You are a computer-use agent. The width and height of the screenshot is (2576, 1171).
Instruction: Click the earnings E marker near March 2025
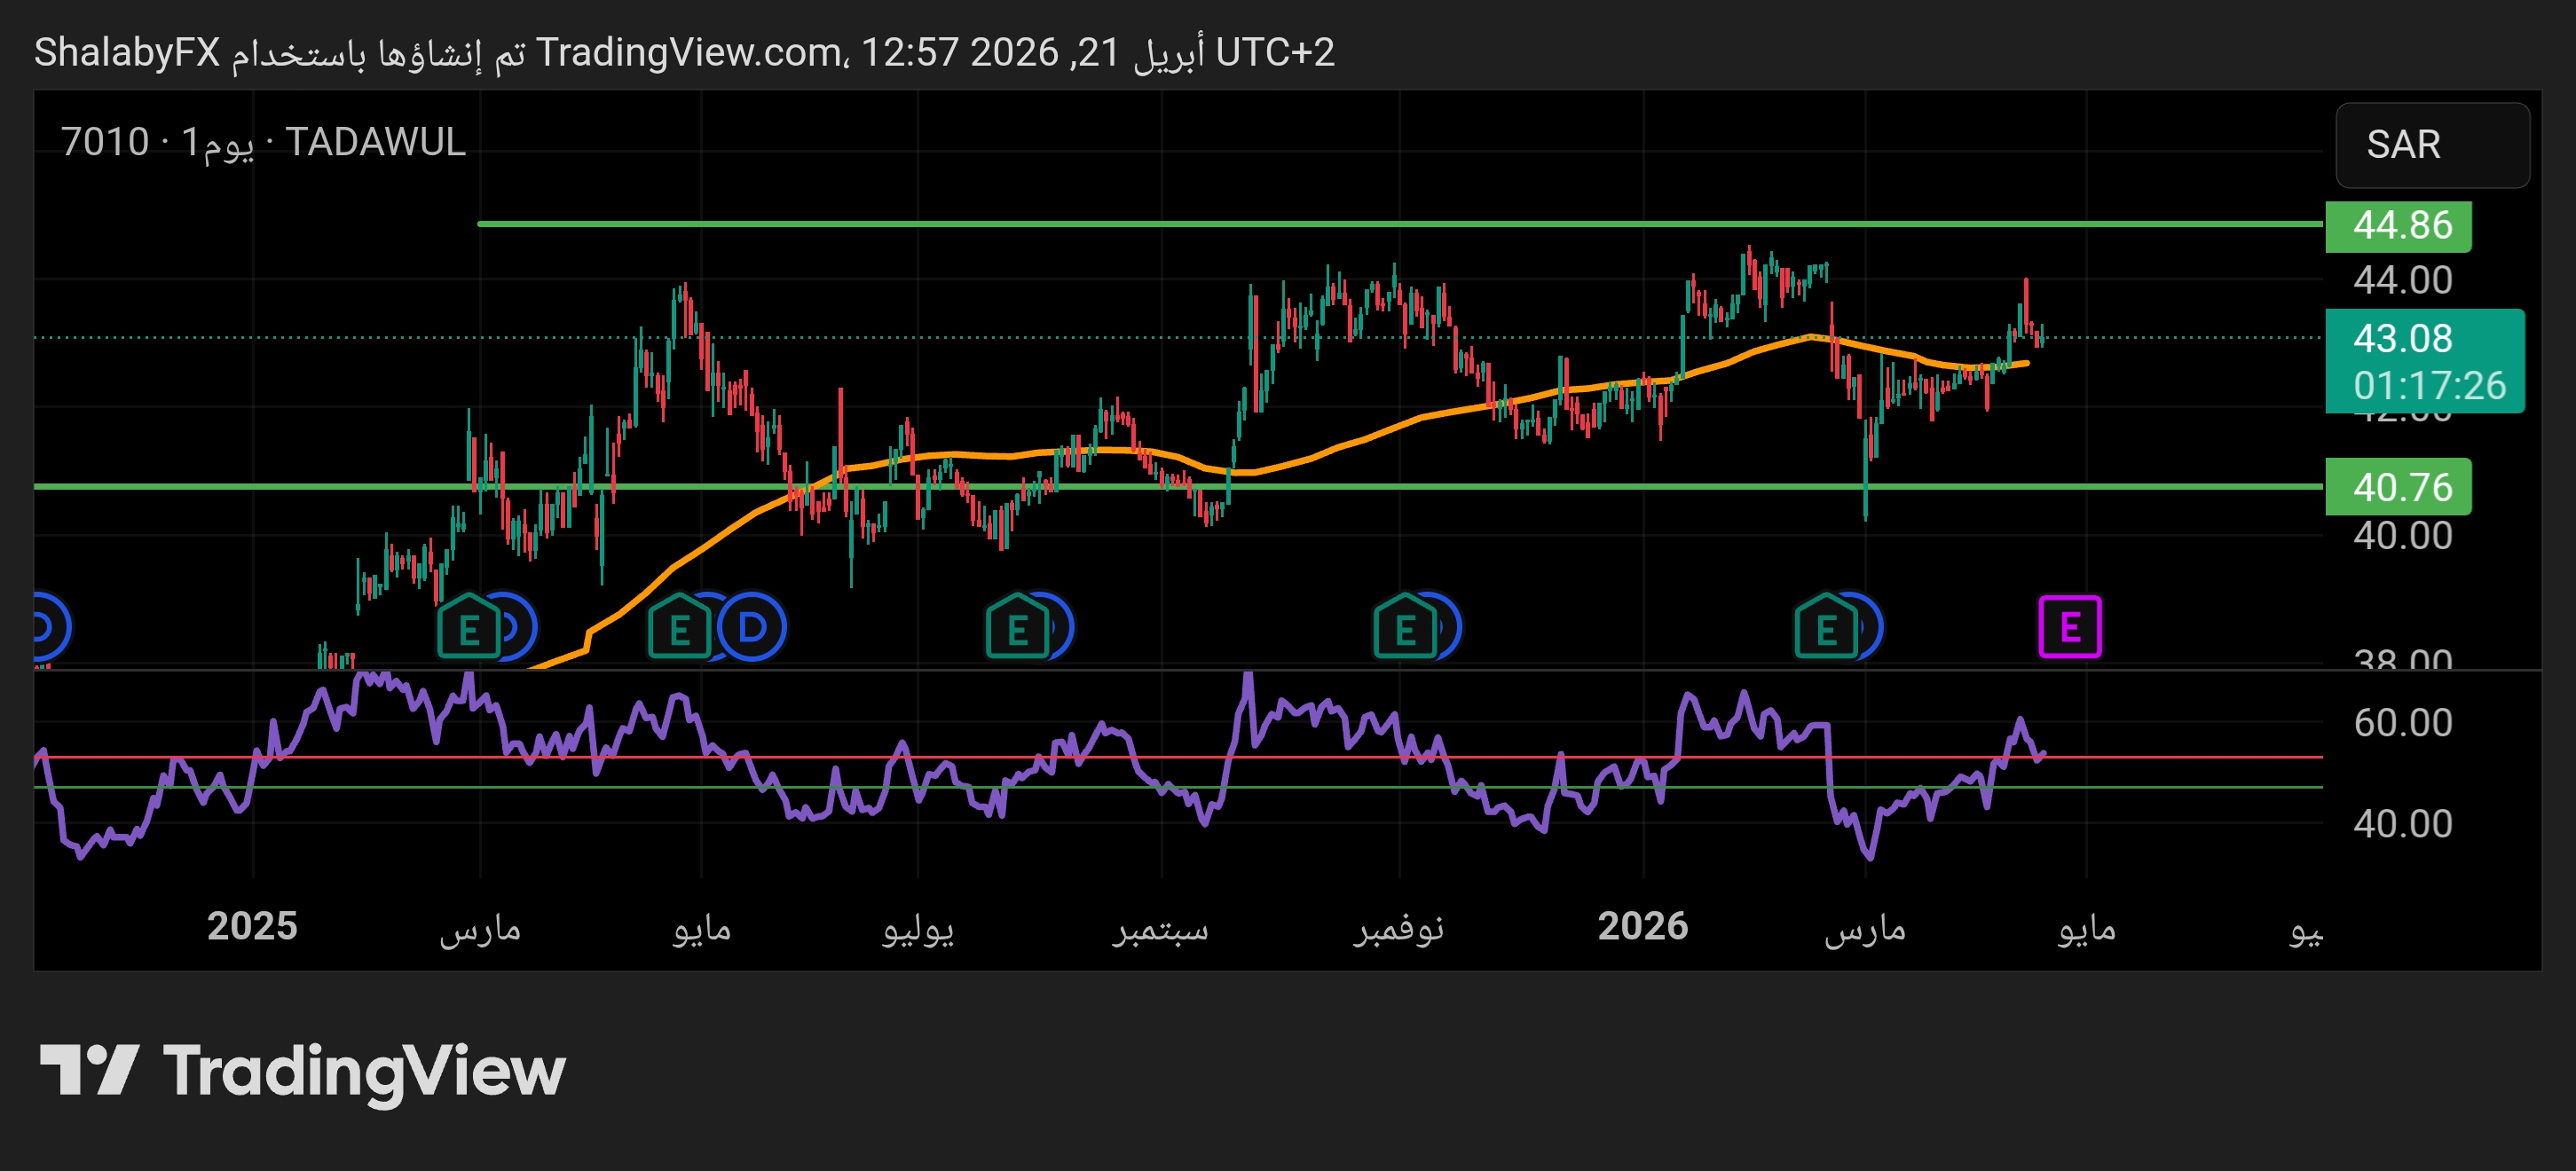(x=468, y=629)
